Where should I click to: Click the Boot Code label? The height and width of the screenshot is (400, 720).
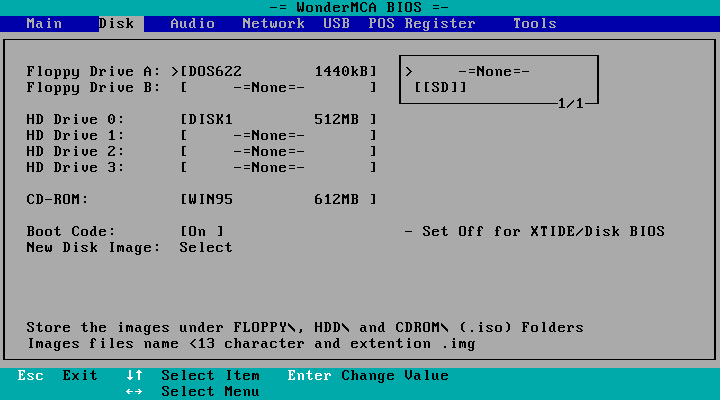pyautogui.click(x=71, y=231)
